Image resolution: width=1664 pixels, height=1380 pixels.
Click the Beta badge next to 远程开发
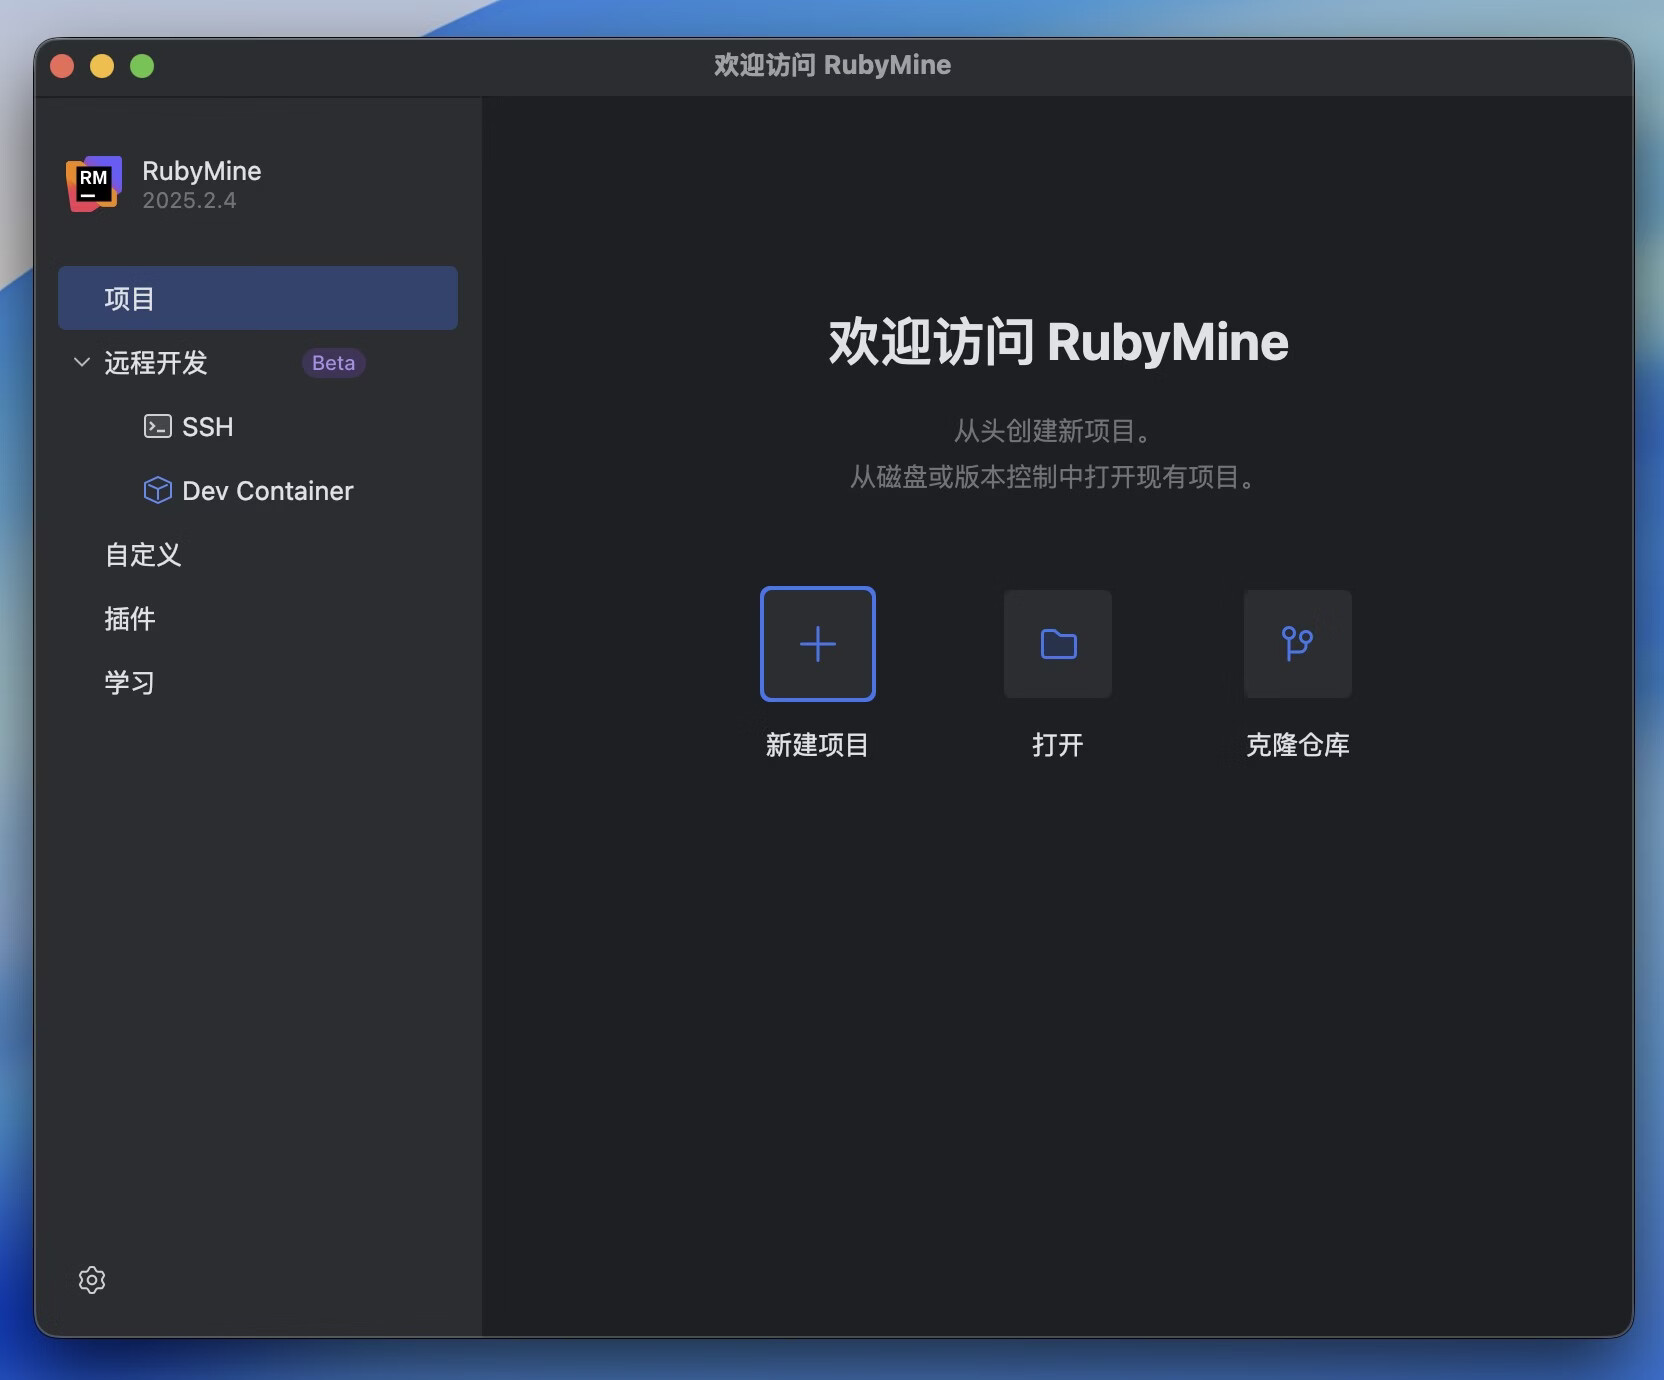coord(332,362)
